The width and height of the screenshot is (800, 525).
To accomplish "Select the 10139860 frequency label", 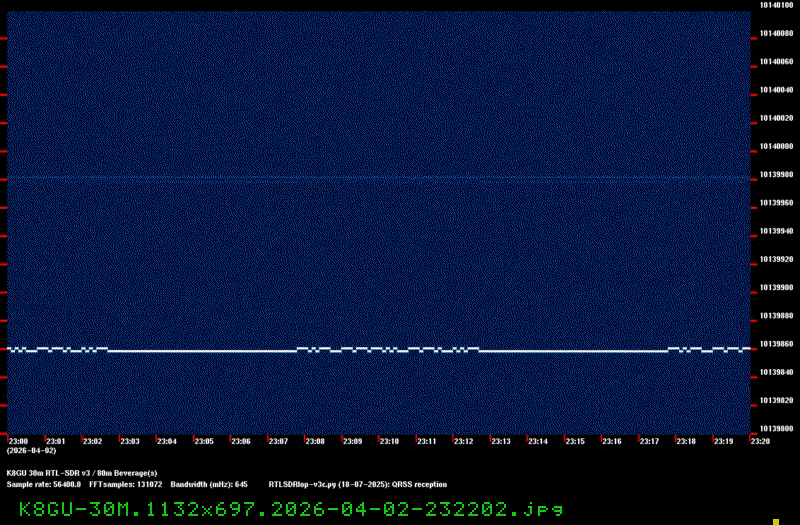I will 777,344.
